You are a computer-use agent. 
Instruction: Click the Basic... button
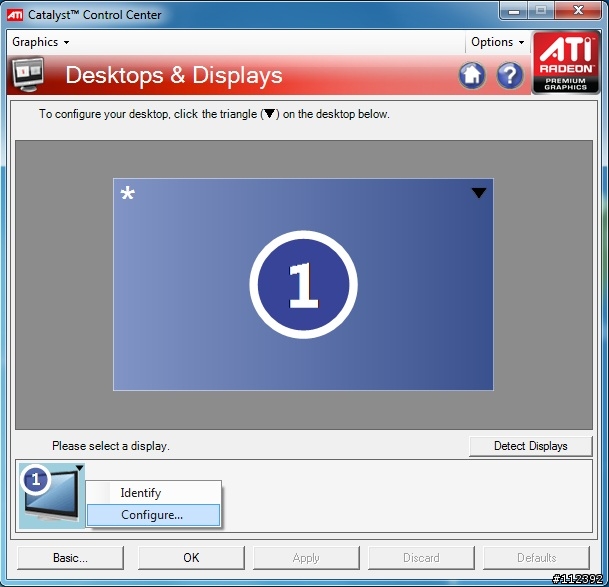click(x=70, y=558)
